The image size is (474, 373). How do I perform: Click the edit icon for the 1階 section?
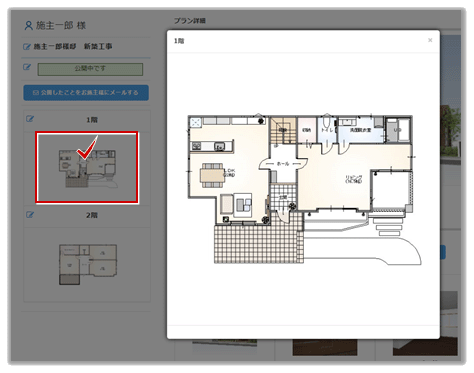(30, 119)
